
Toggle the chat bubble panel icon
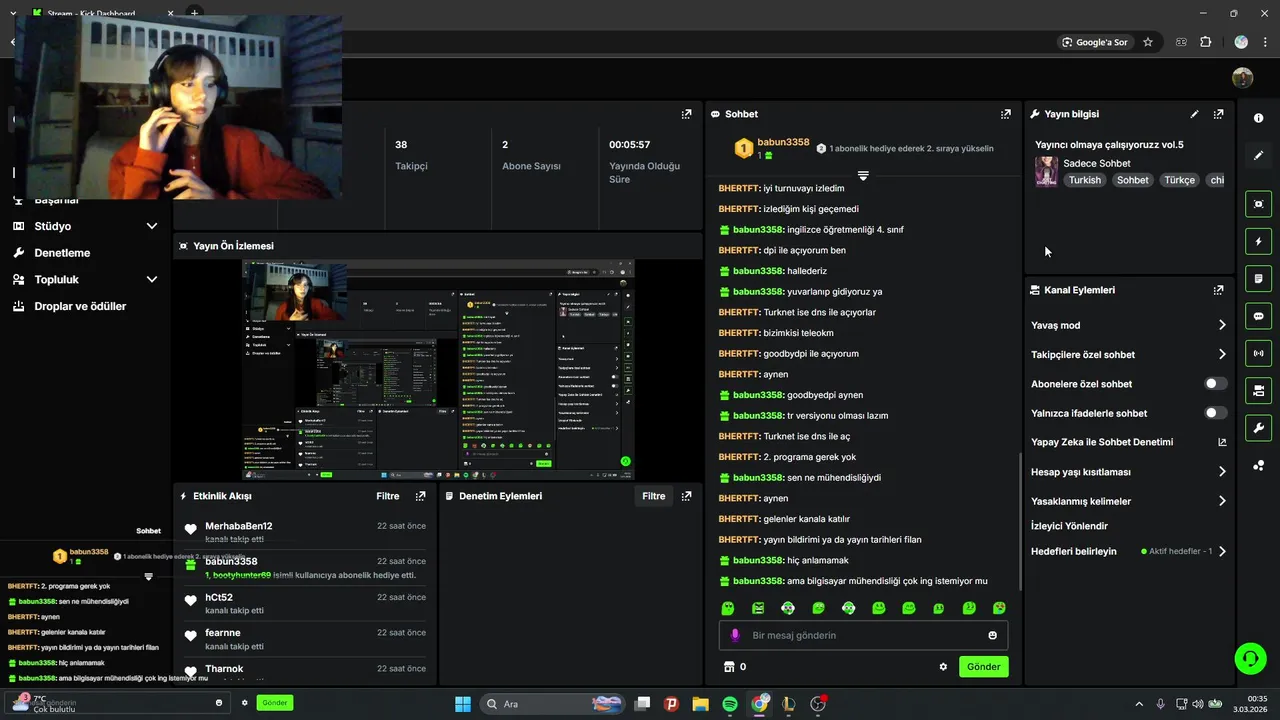(x=1258, y=316)
